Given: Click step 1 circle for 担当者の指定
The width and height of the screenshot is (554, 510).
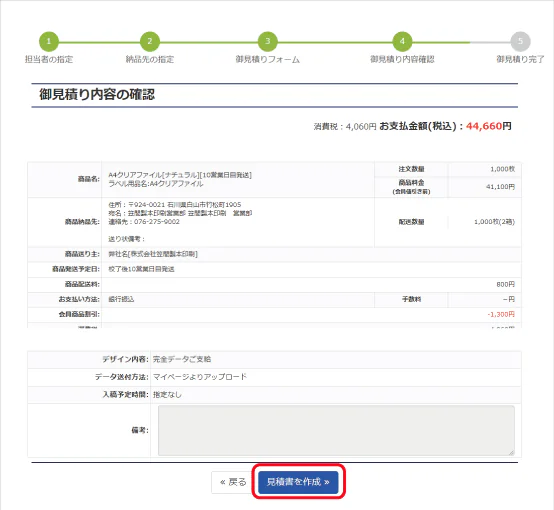Looking at the screenshot, I should point(48,41).
